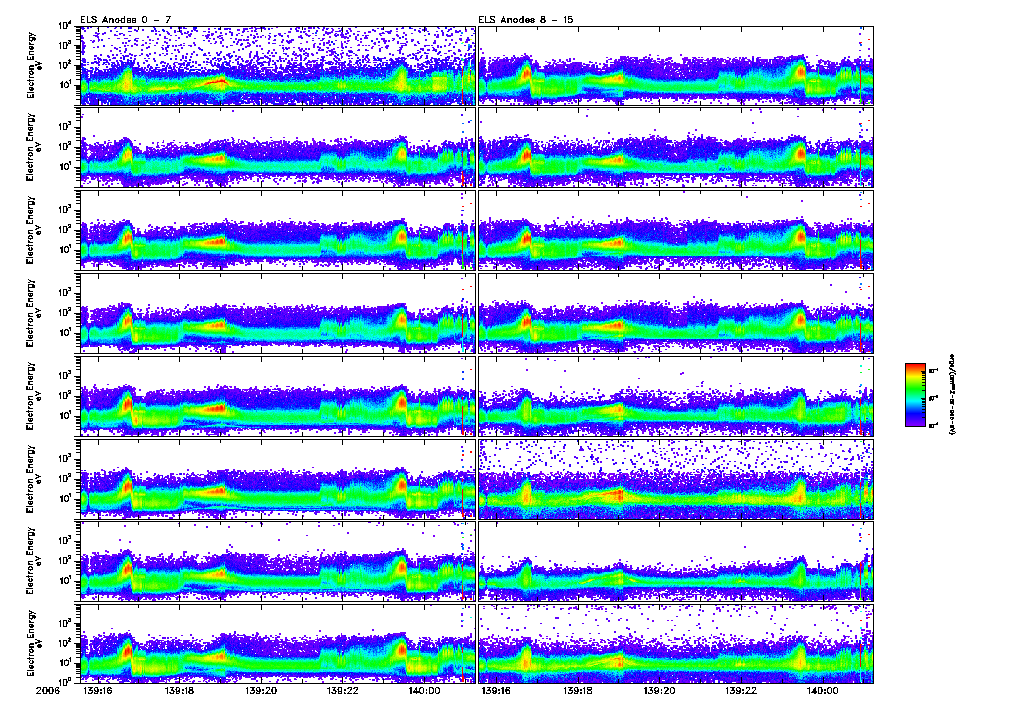This screenshot has width=1024, height=708.
Task: Click the rotated units label beside the color bar
Action: coord(952,395)
